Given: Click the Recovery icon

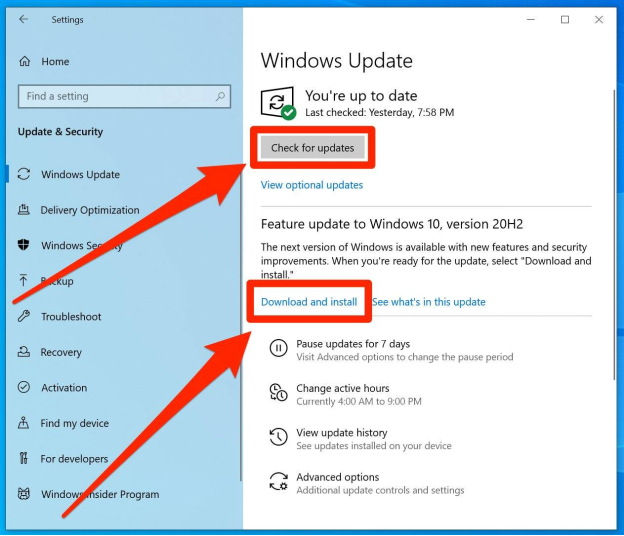Looking at the screenshot, I should tap(24, 351).
